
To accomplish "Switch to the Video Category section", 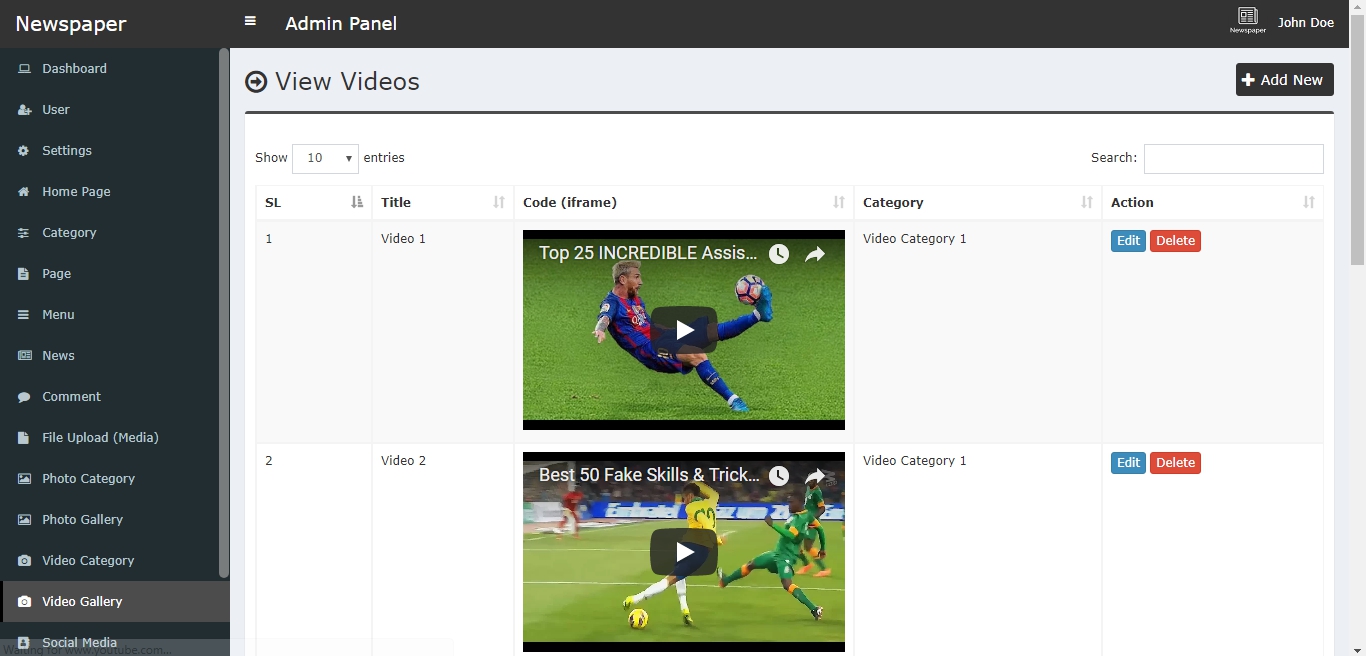I will pos(90,560).
